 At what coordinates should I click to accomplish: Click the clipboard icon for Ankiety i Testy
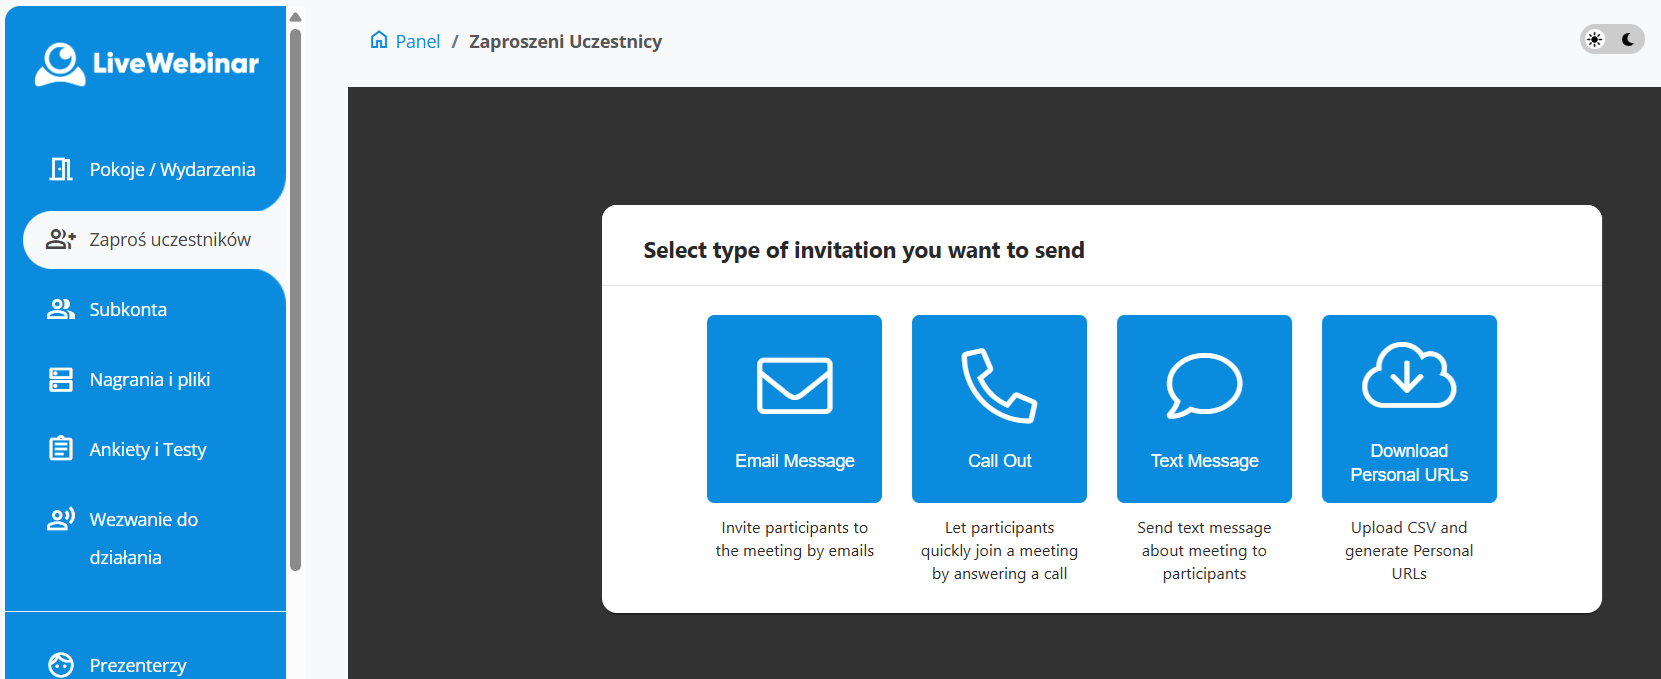coord(61,449)
